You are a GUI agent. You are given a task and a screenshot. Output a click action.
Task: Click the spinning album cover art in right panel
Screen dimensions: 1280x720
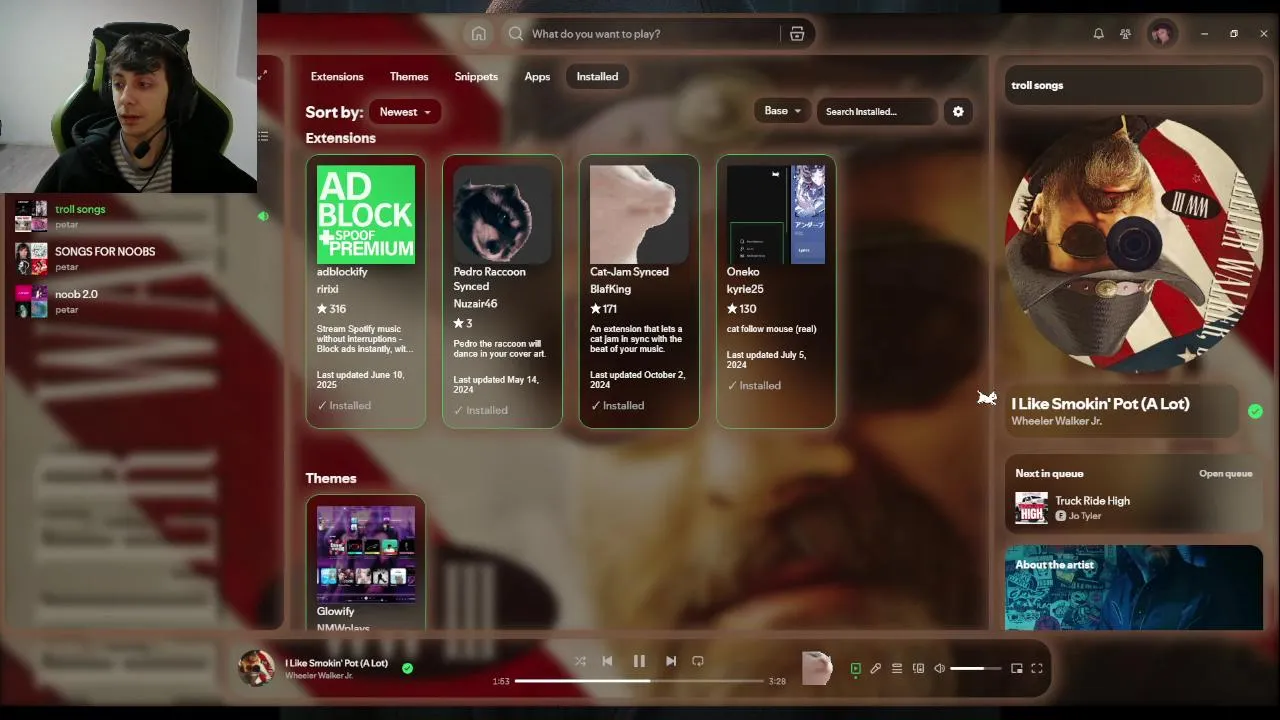click(x=1134, y=243)
